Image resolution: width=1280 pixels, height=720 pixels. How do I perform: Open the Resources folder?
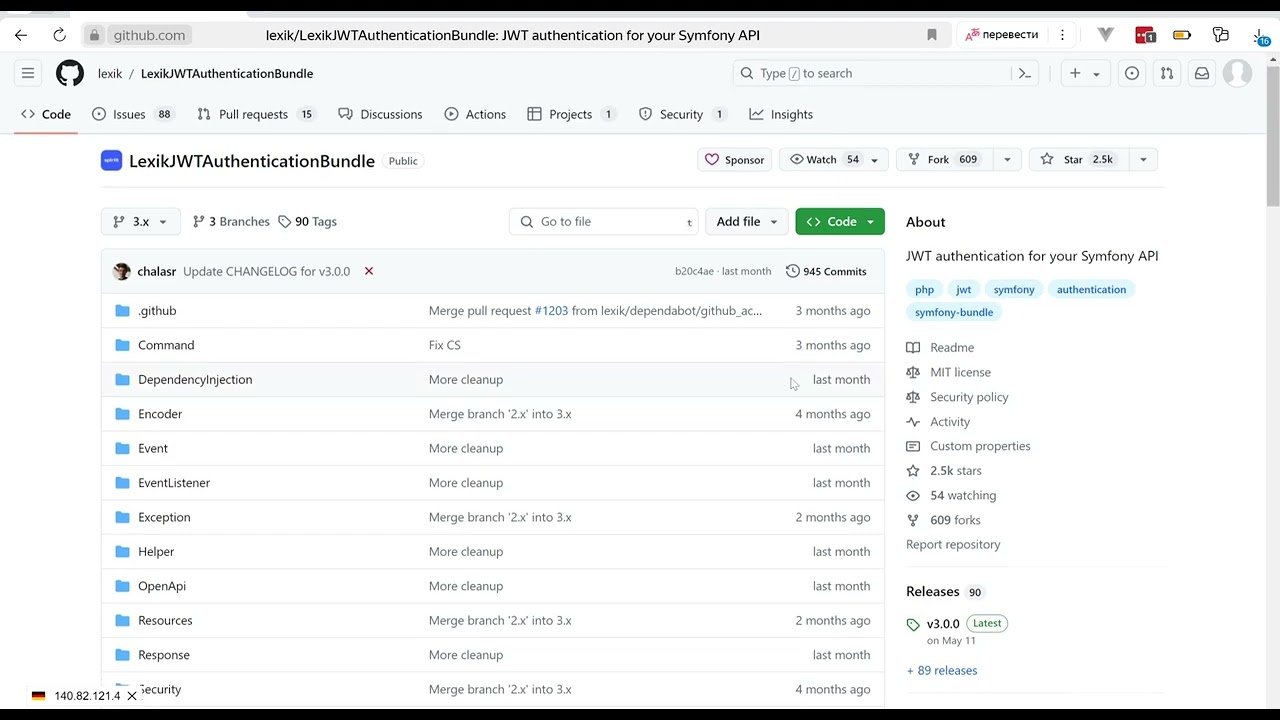click(165, 621)
